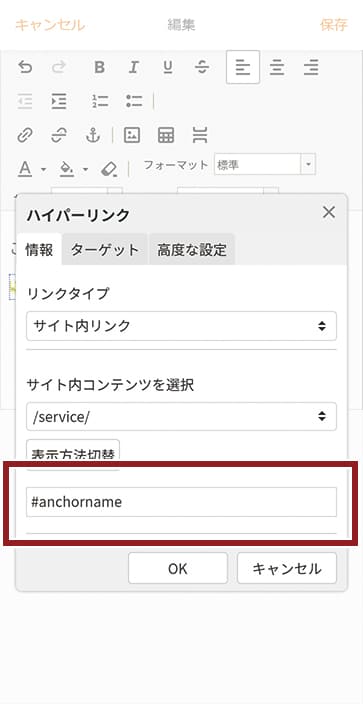Image resolution: width=363 pixels, height=704 pixels.
Task: Toggle Italic formatting
Action: (x=133, y=67)
